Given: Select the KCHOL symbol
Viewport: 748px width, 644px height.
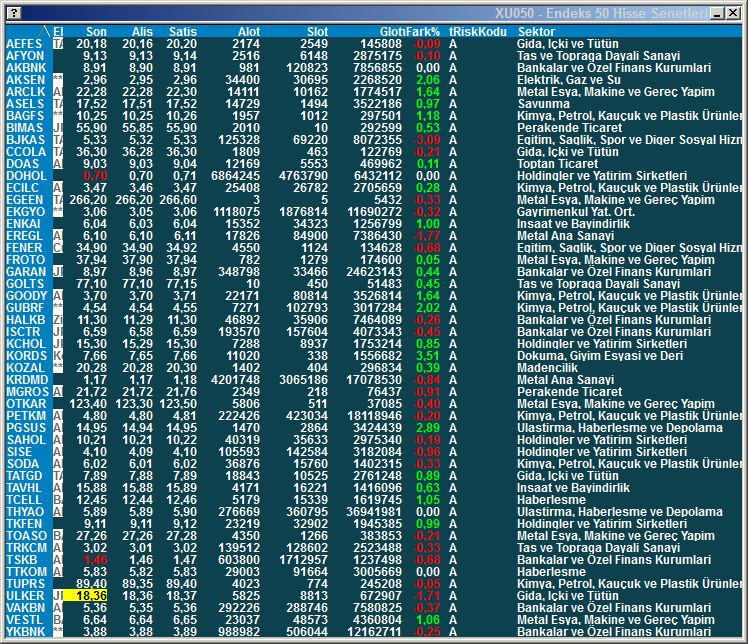Looking at the screenshot, I should (x=26, y=343).
